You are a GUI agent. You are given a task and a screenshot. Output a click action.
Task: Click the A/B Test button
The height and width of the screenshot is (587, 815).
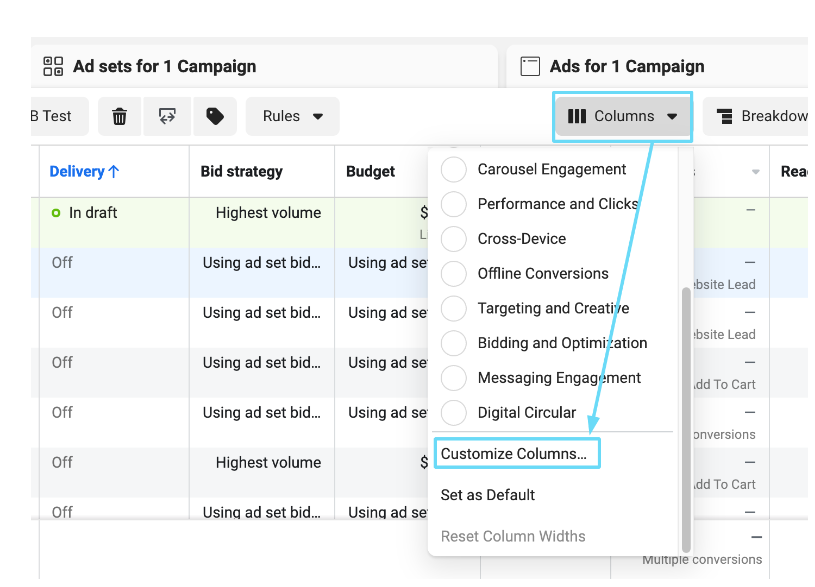click(59, 116)
